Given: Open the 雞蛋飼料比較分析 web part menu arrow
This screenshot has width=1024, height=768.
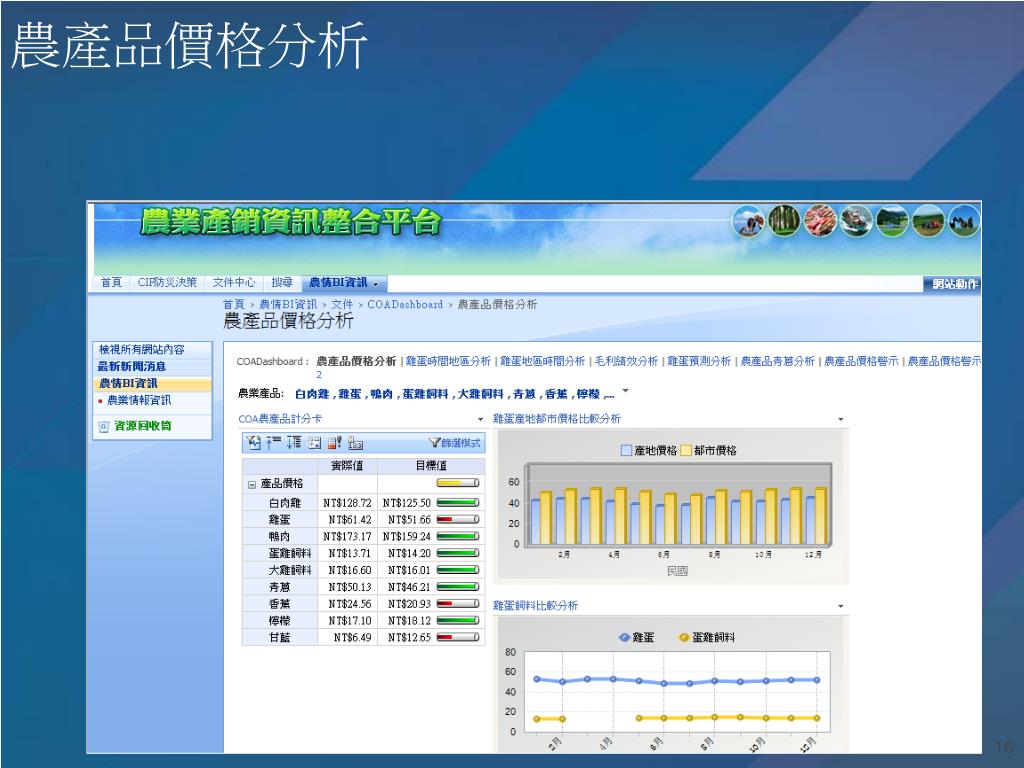Looking at the screenshot, I should coord(840,606).
